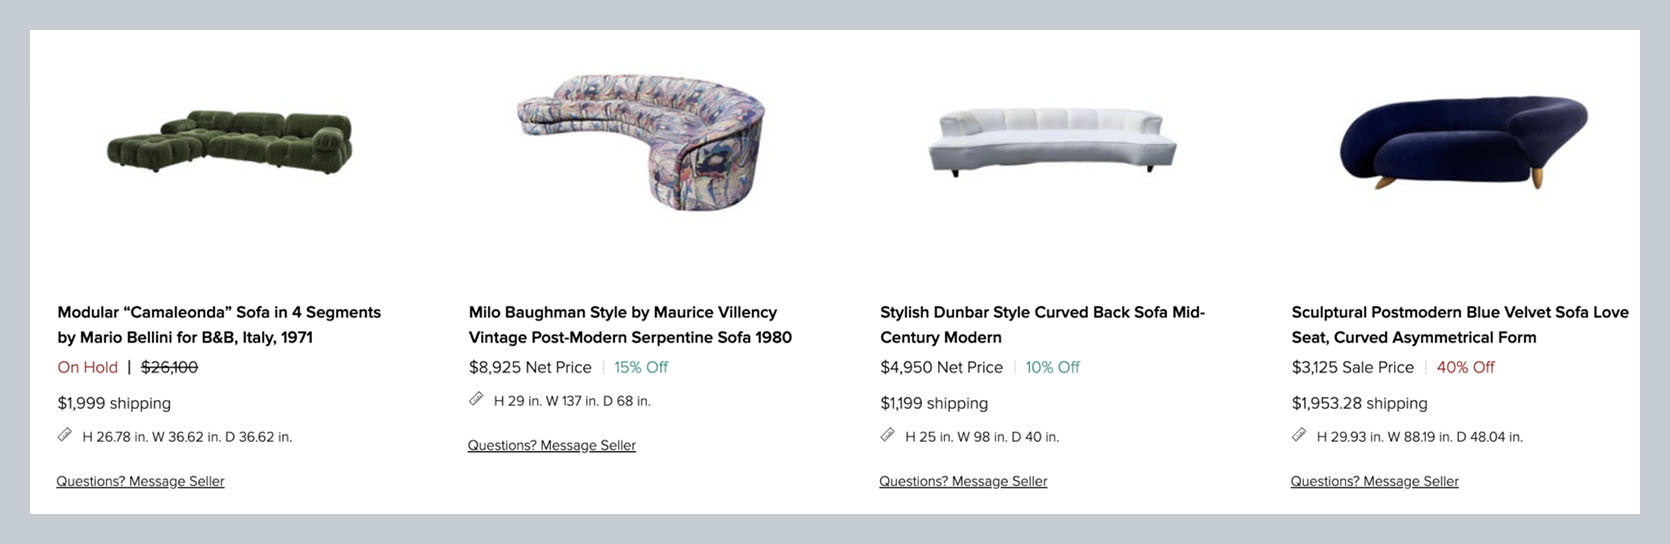Message seller about the Camaleonda sofa
The width and height of the screenshot is (1670, 544).
click(x=140, y=481)
